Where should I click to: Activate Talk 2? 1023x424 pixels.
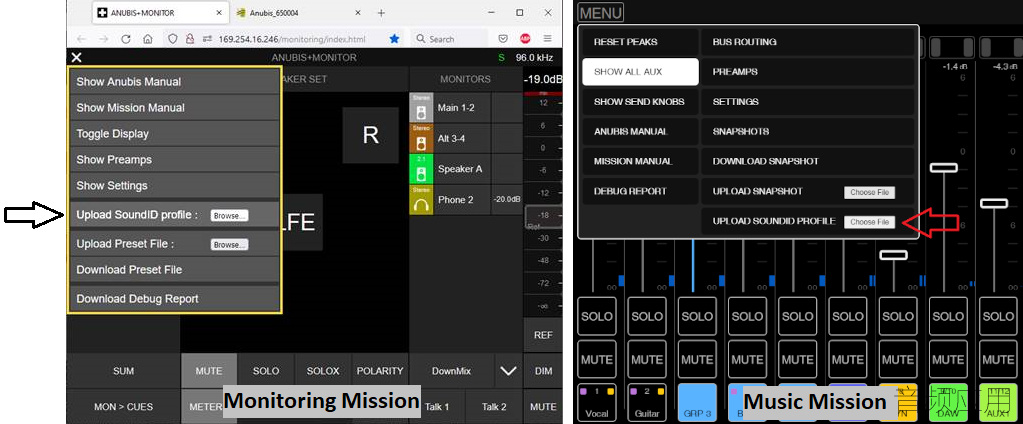pyautogui.click(x=494, y=406)
